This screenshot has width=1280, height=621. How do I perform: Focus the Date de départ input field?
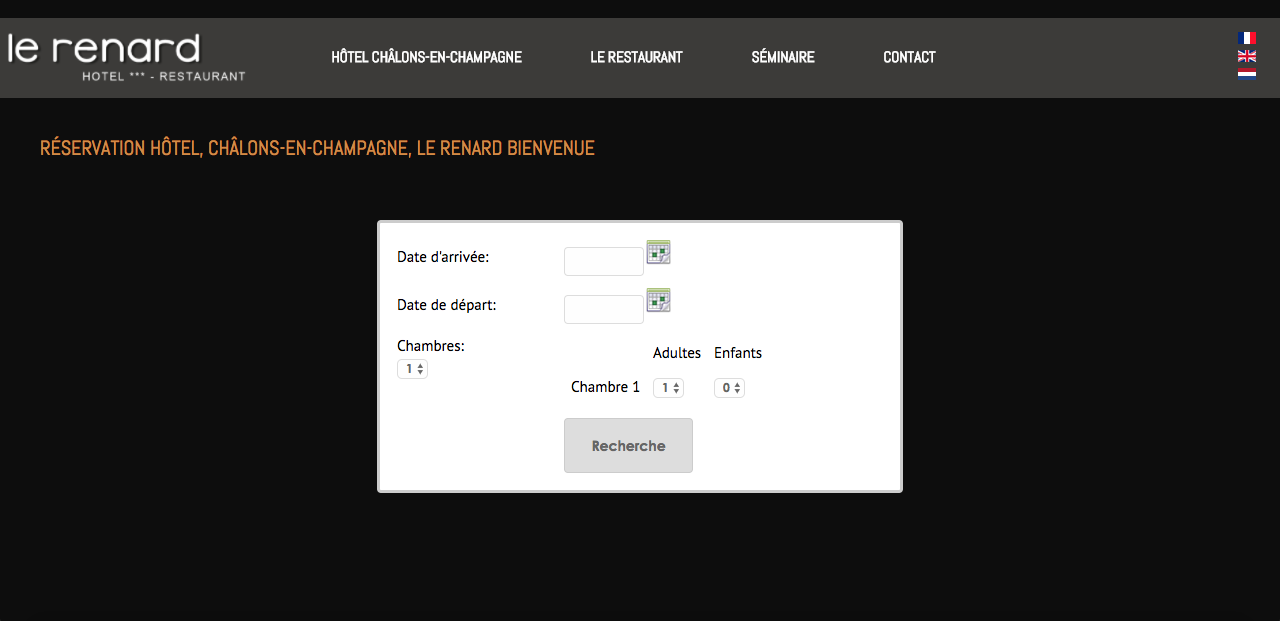[604, 309]
